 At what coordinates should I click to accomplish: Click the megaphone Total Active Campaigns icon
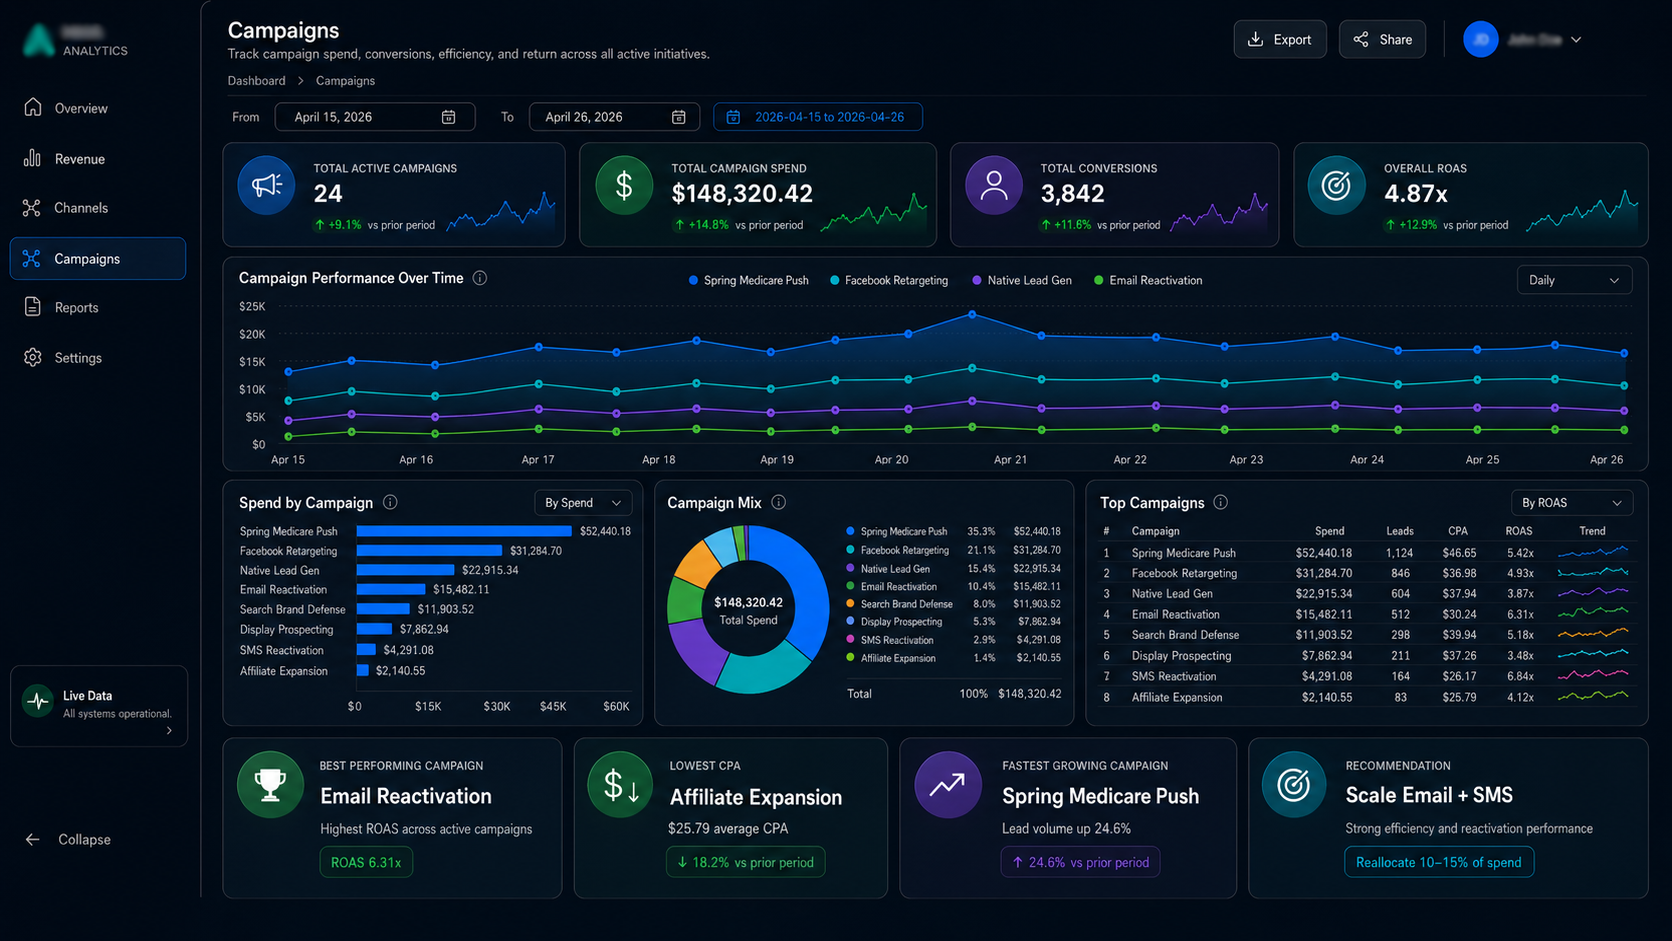pyautogui.click(x=266, y=185)
